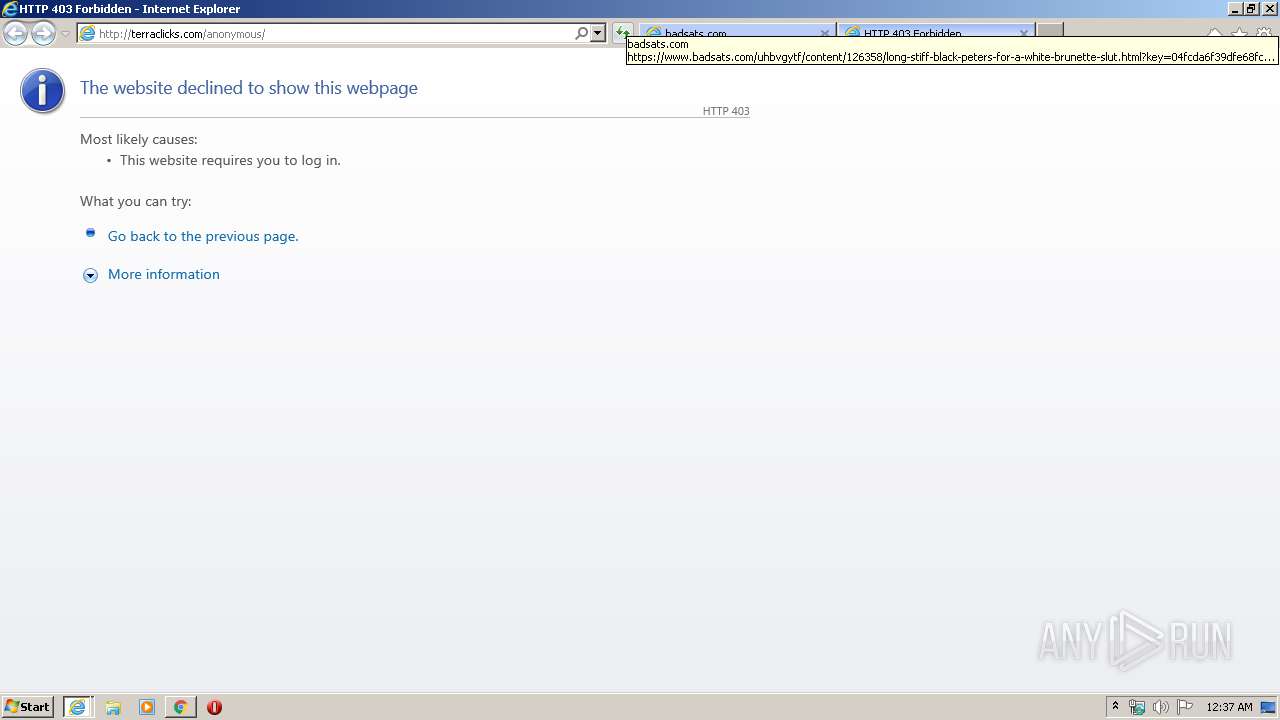Minimize the Internet Explorer window

[x=1235, y=9]
